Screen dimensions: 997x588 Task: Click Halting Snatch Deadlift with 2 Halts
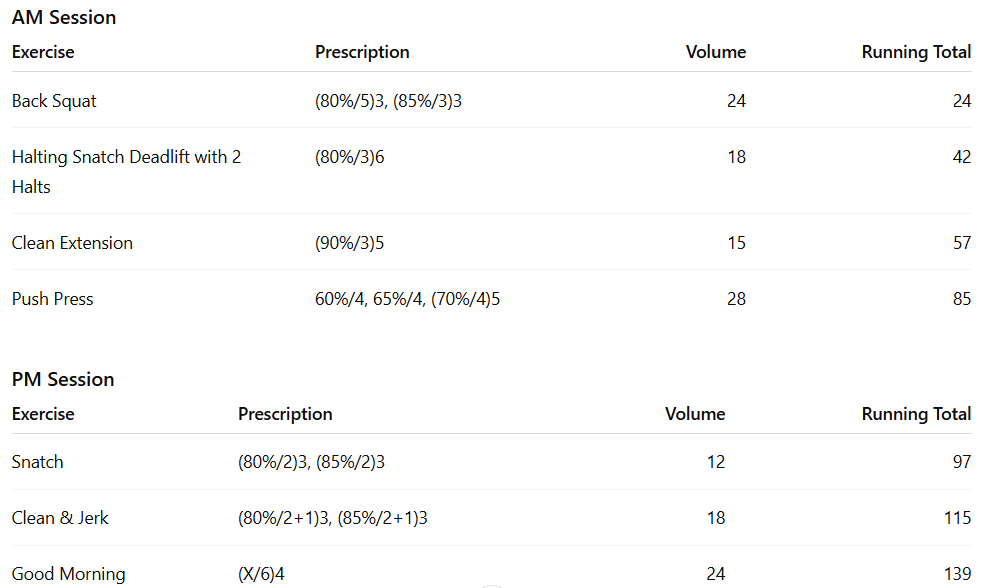point(126,171)
